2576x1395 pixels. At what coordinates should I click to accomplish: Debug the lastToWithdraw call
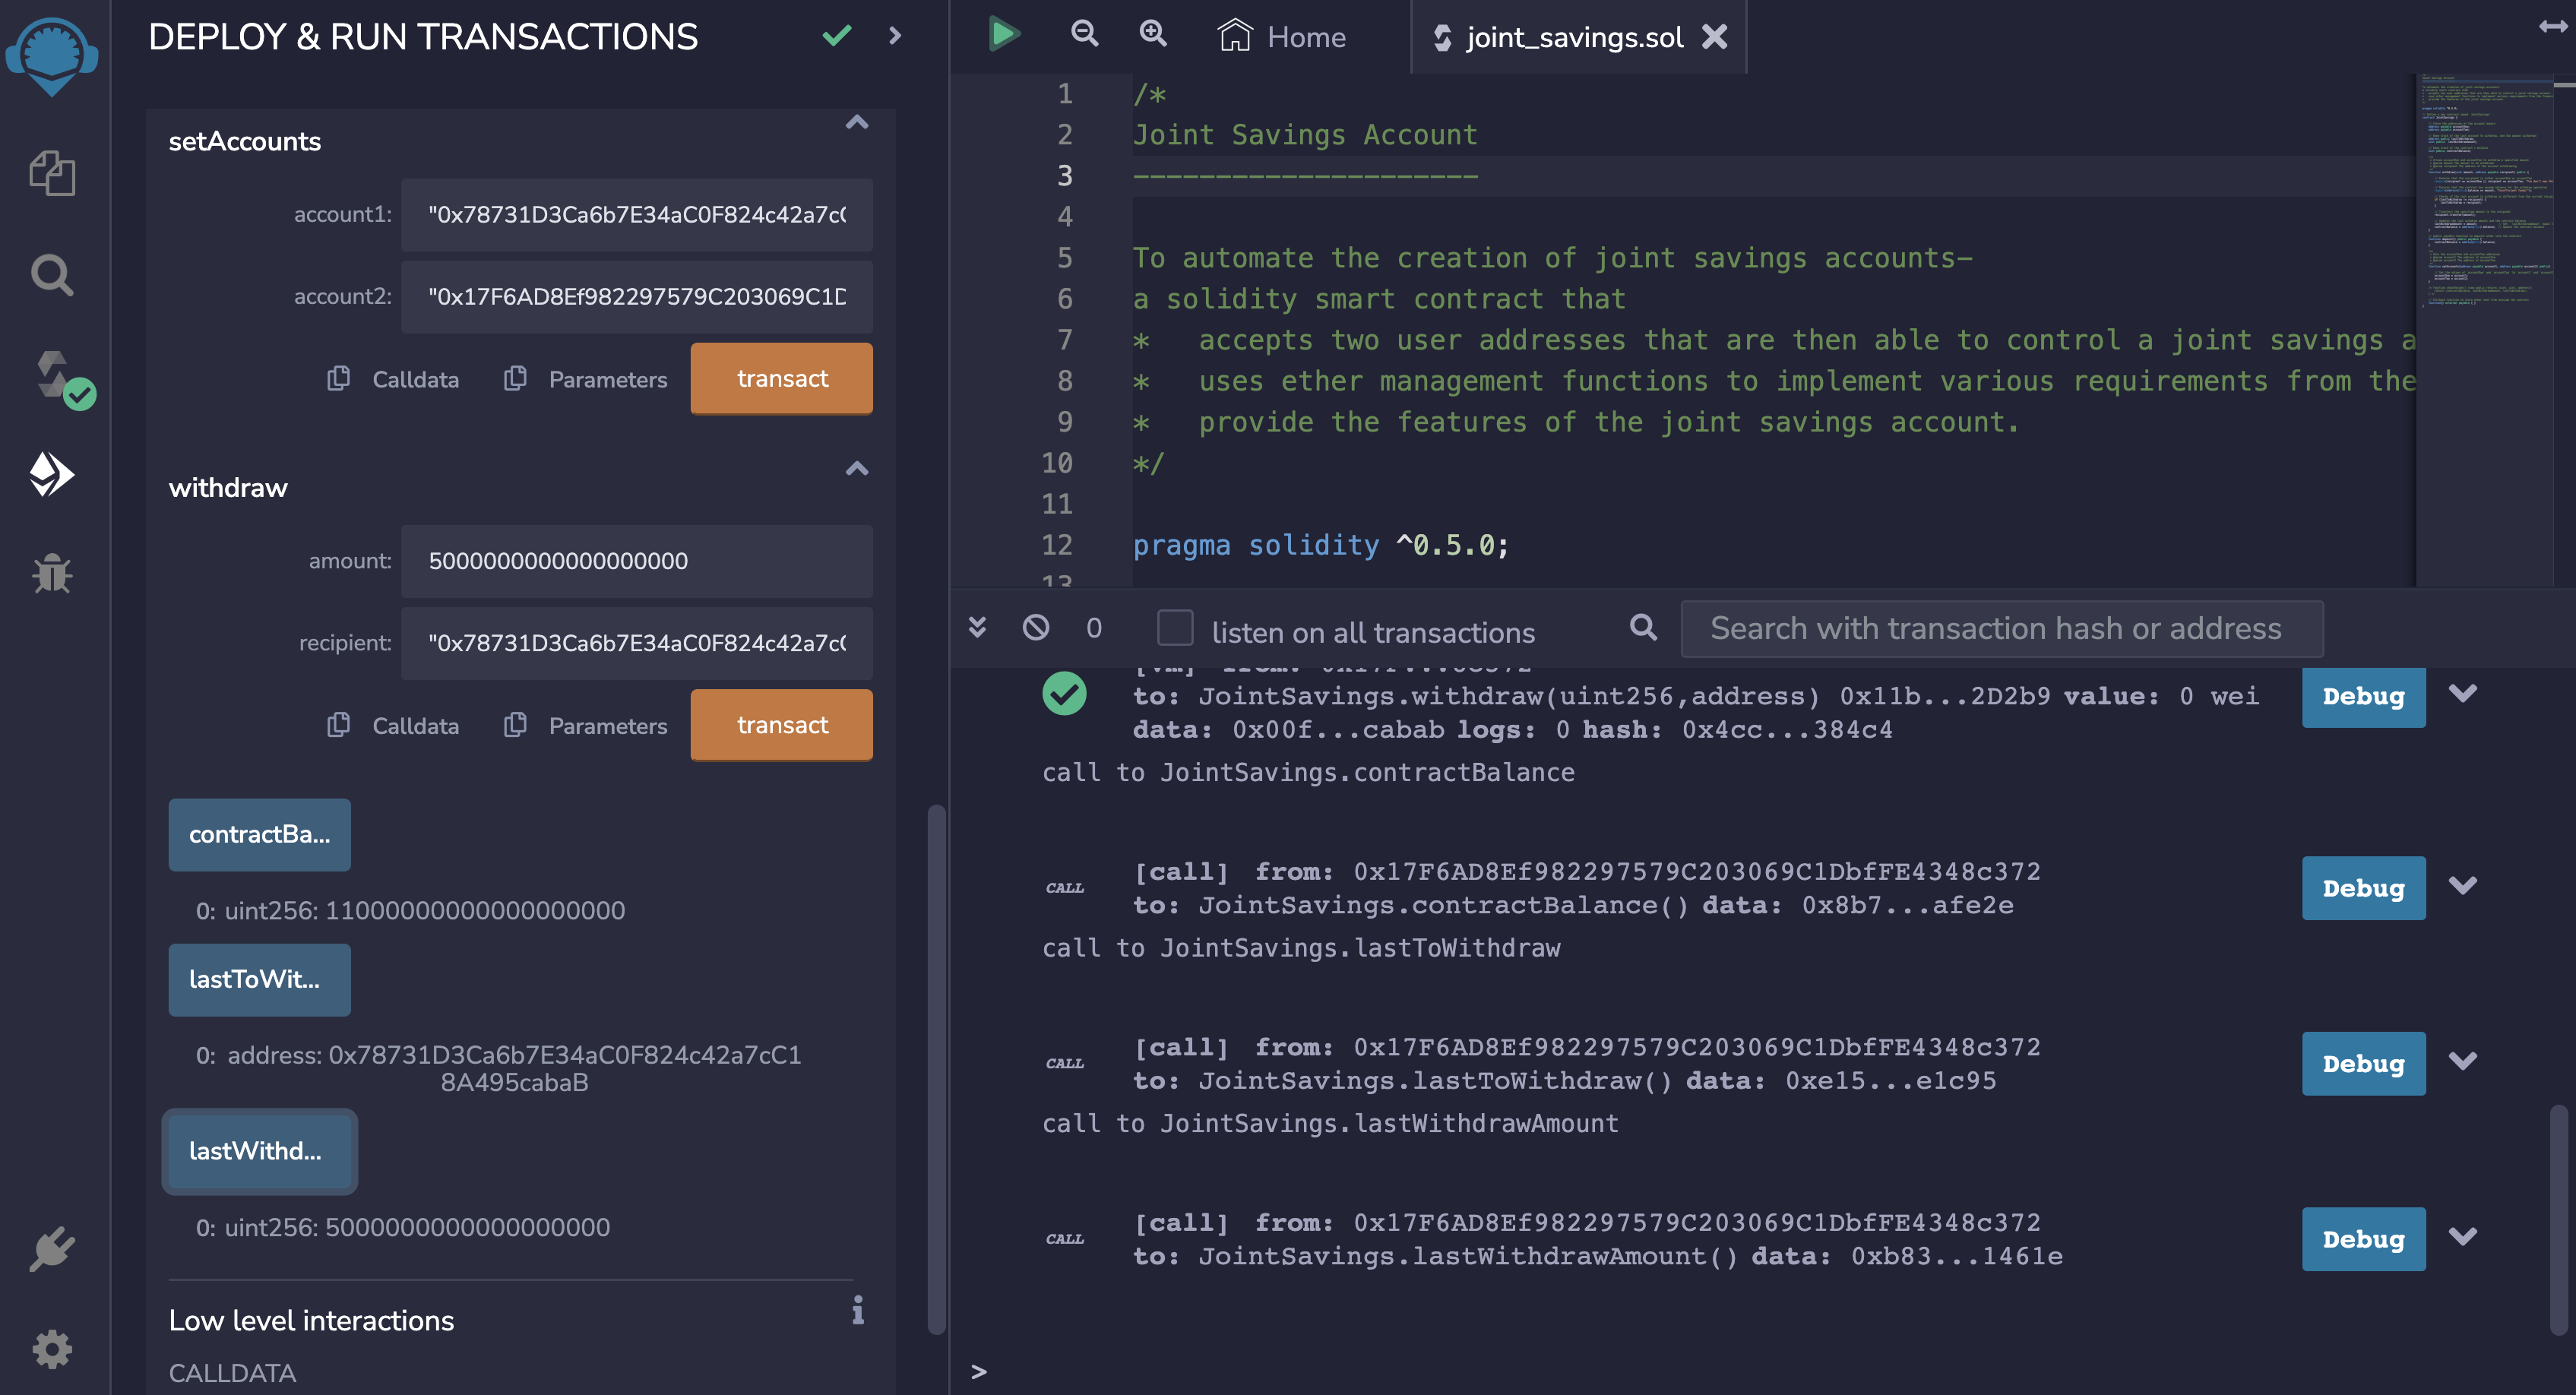point(2363,1063)
